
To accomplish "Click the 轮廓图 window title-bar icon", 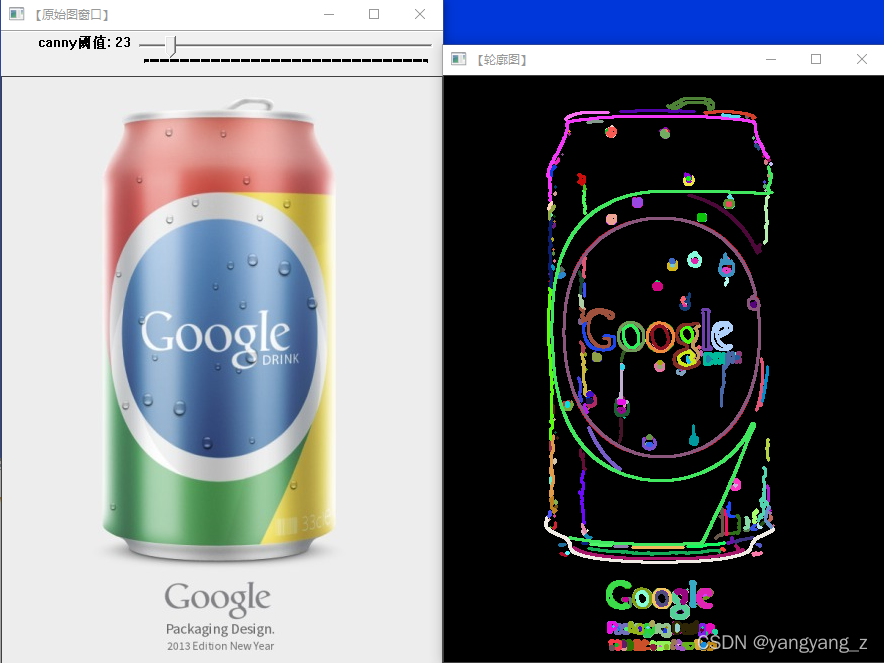I will pyautogui.click(x=458, y=59).
